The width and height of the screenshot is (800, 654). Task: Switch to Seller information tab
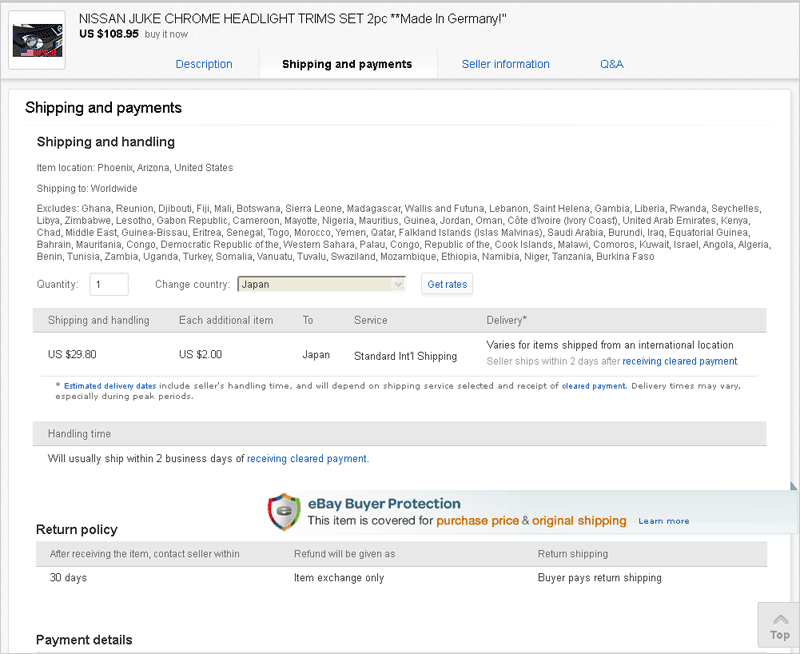tap(506, 64)
